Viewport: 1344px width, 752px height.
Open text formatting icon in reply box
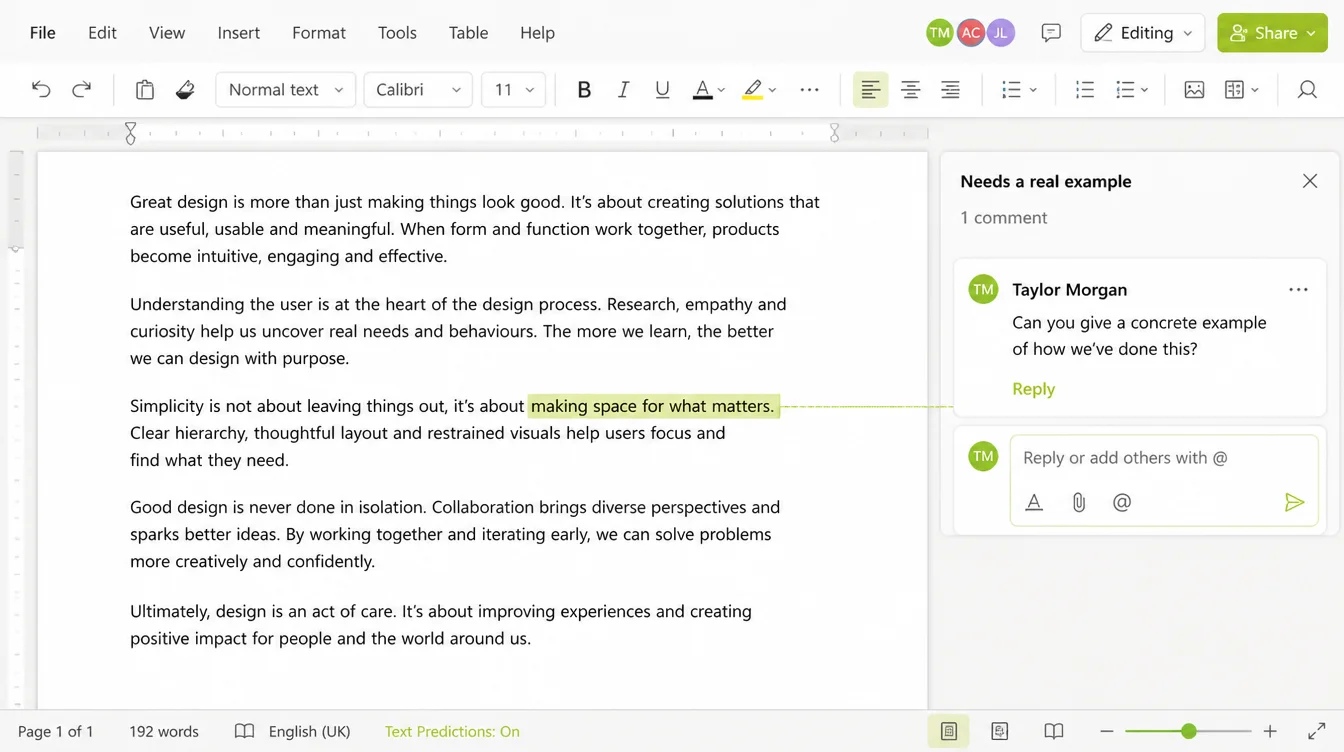point(1034,502)
